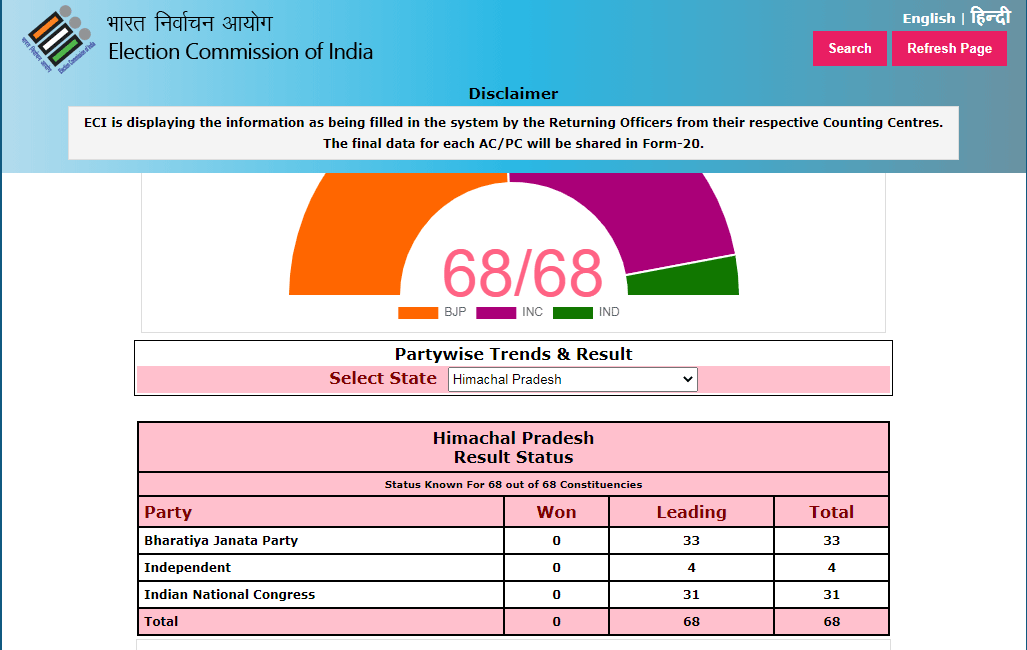The width and height of the screenshot is (1027, 650).
Task: Click the Election Commission of India title text
Action: pos(240,51)
